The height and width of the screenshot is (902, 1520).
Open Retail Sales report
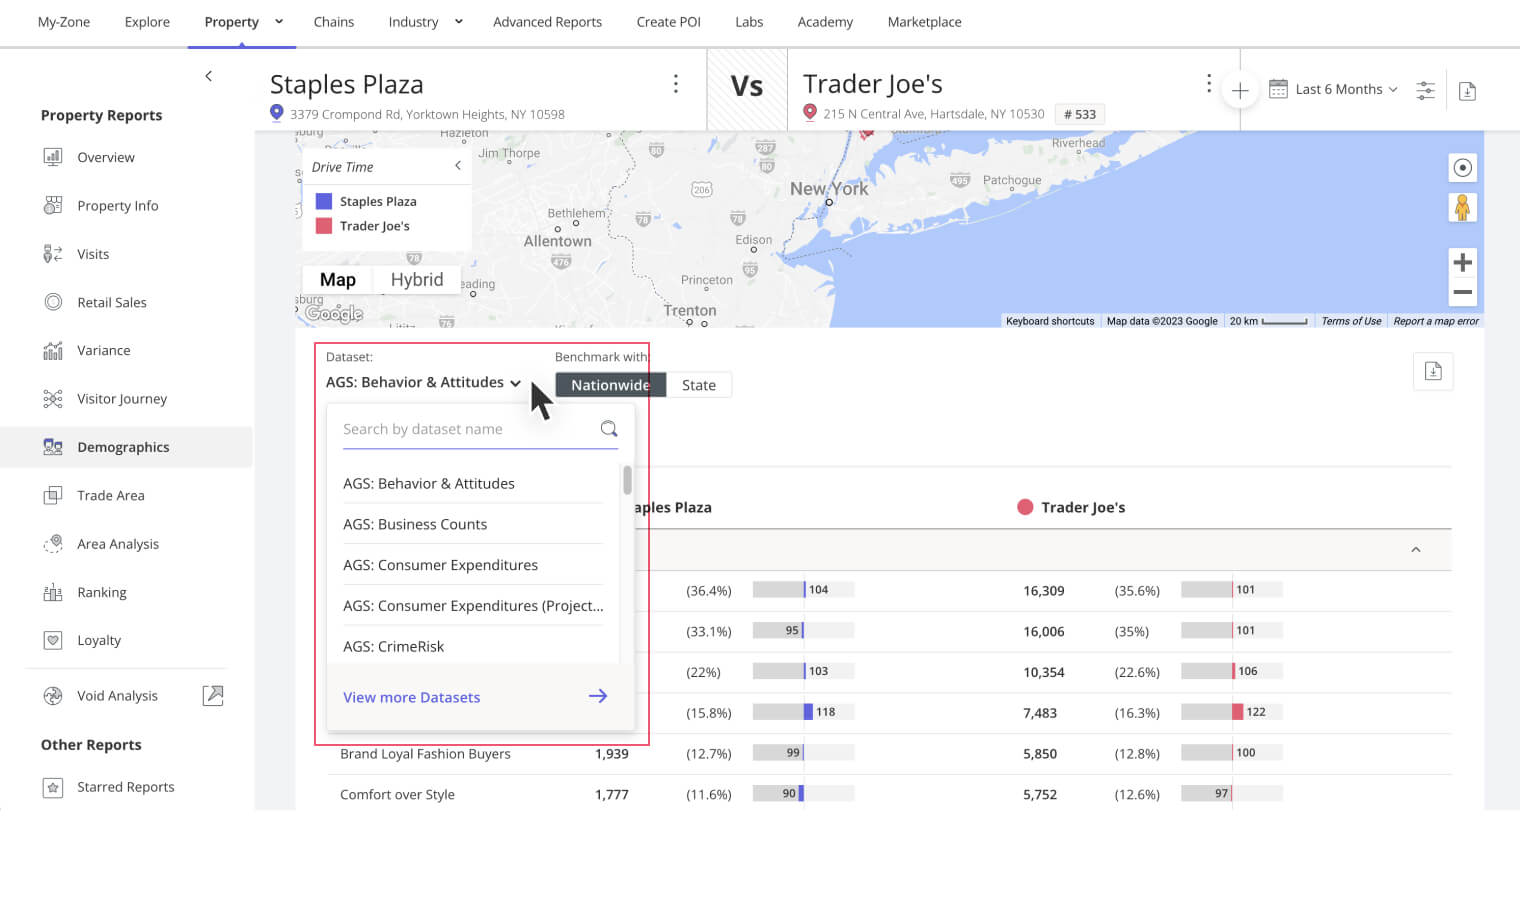(111, 302)
